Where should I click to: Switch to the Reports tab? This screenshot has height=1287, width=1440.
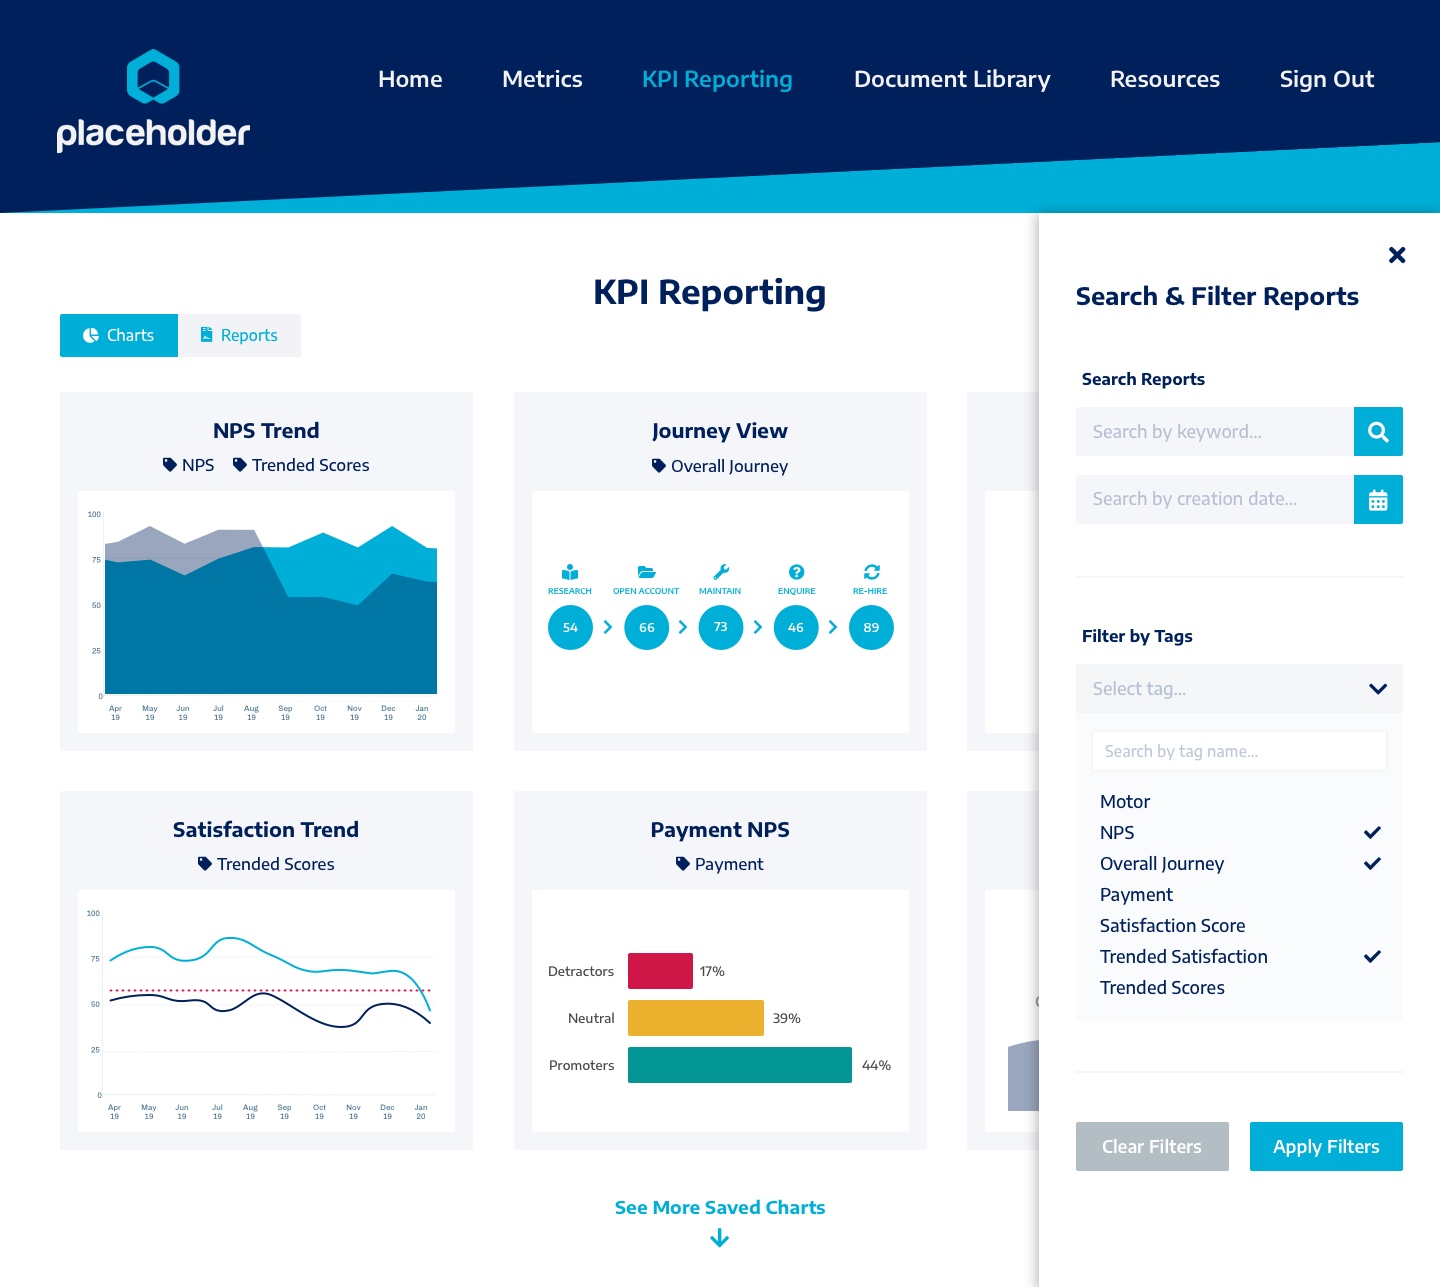239,335
